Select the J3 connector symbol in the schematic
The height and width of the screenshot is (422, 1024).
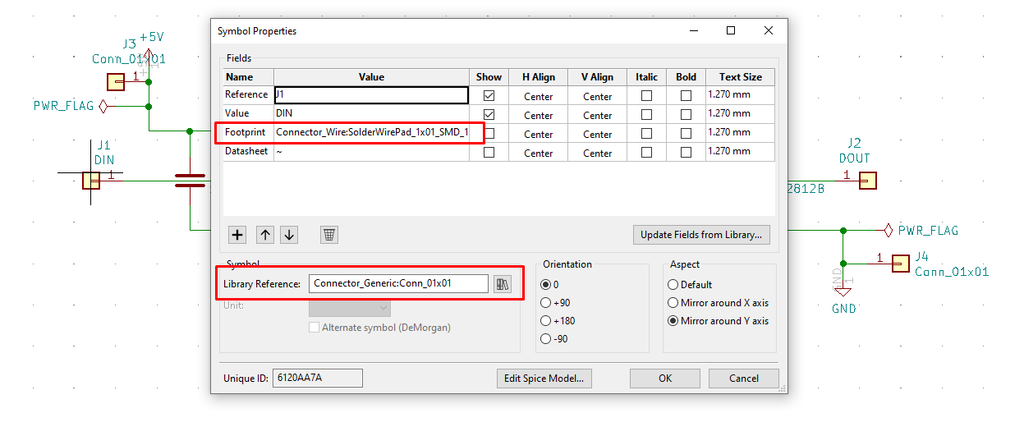tap(116, 82)
